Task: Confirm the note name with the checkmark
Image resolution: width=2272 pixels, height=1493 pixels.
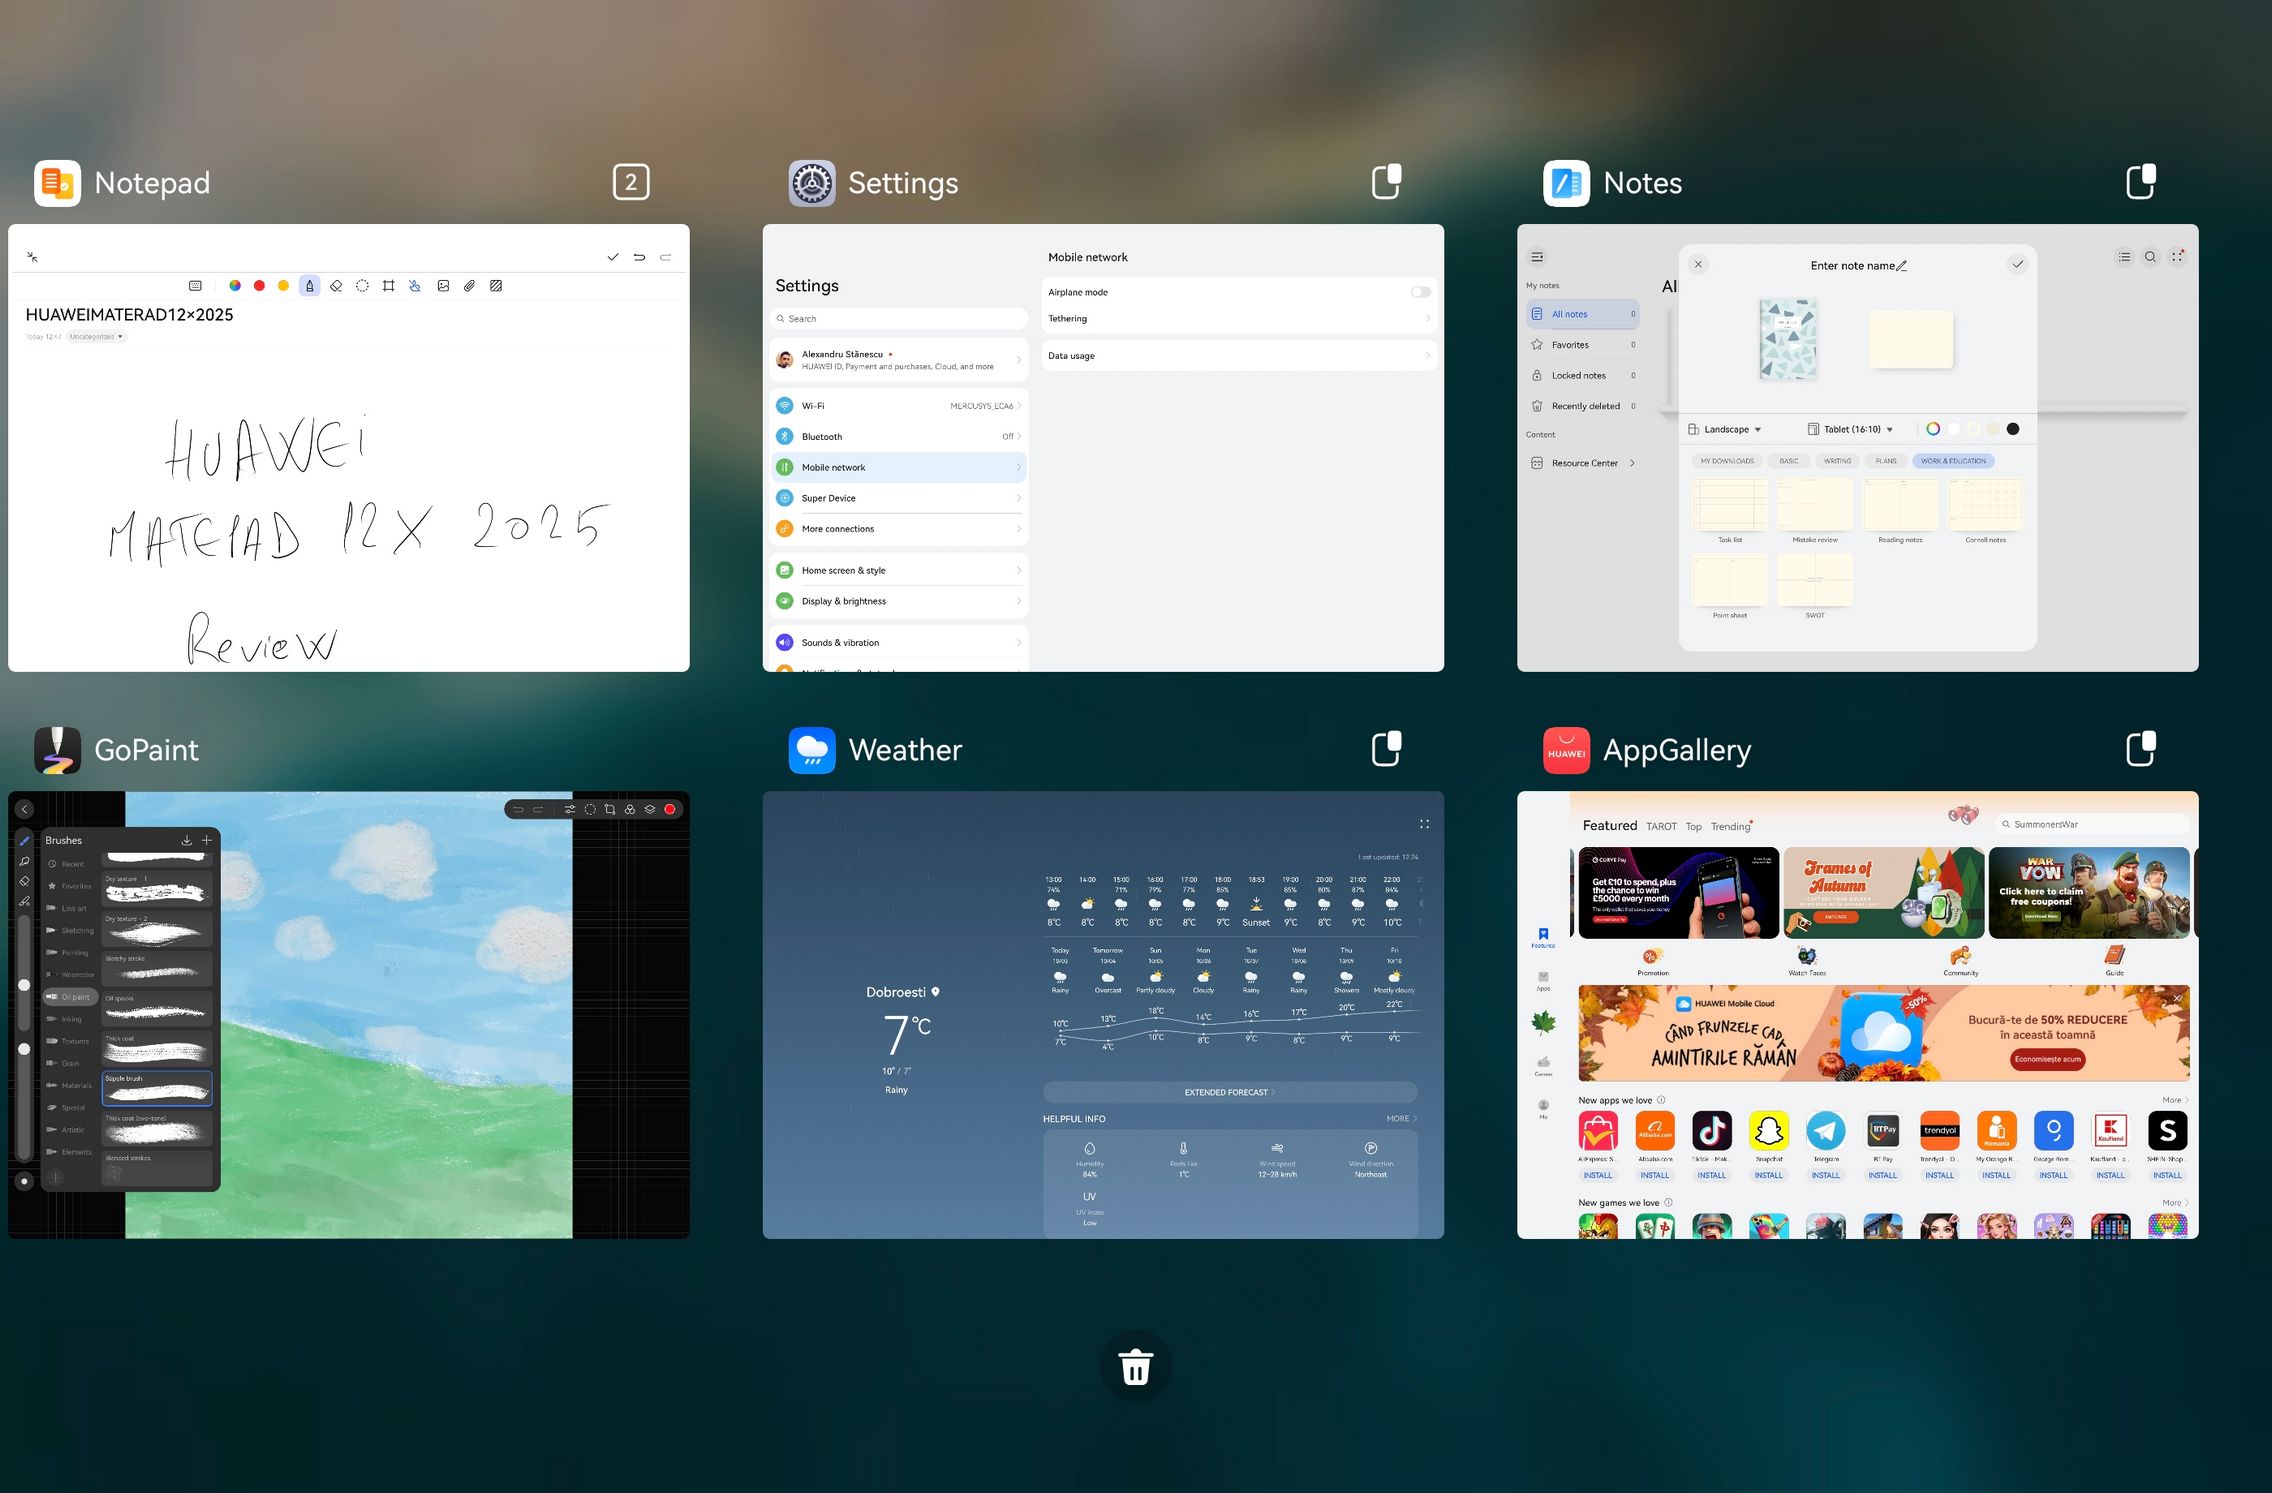Action: click(x=2017, y=265)
